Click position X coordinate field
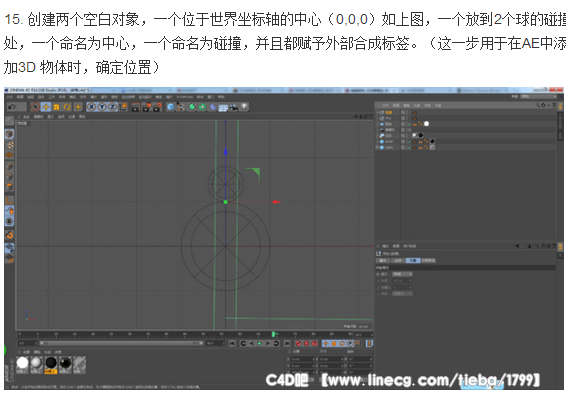 [x=303, y=359]
